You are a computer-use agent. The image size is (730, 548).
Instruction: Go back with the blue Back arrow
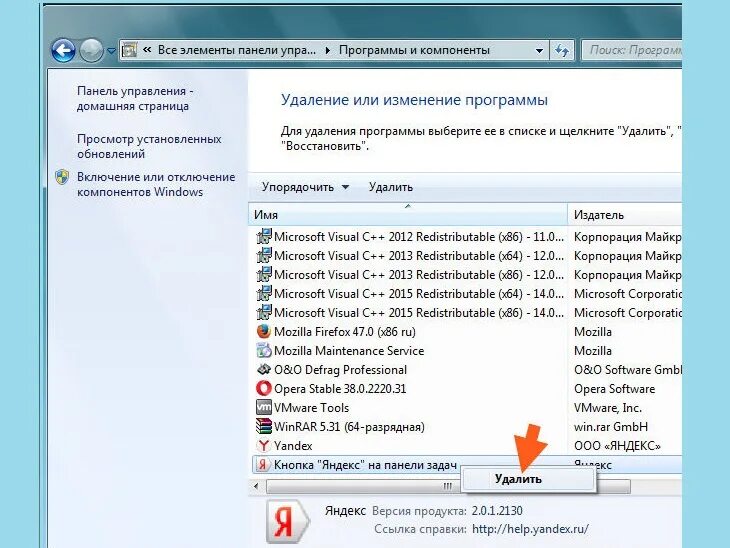(x=63, y=50)
